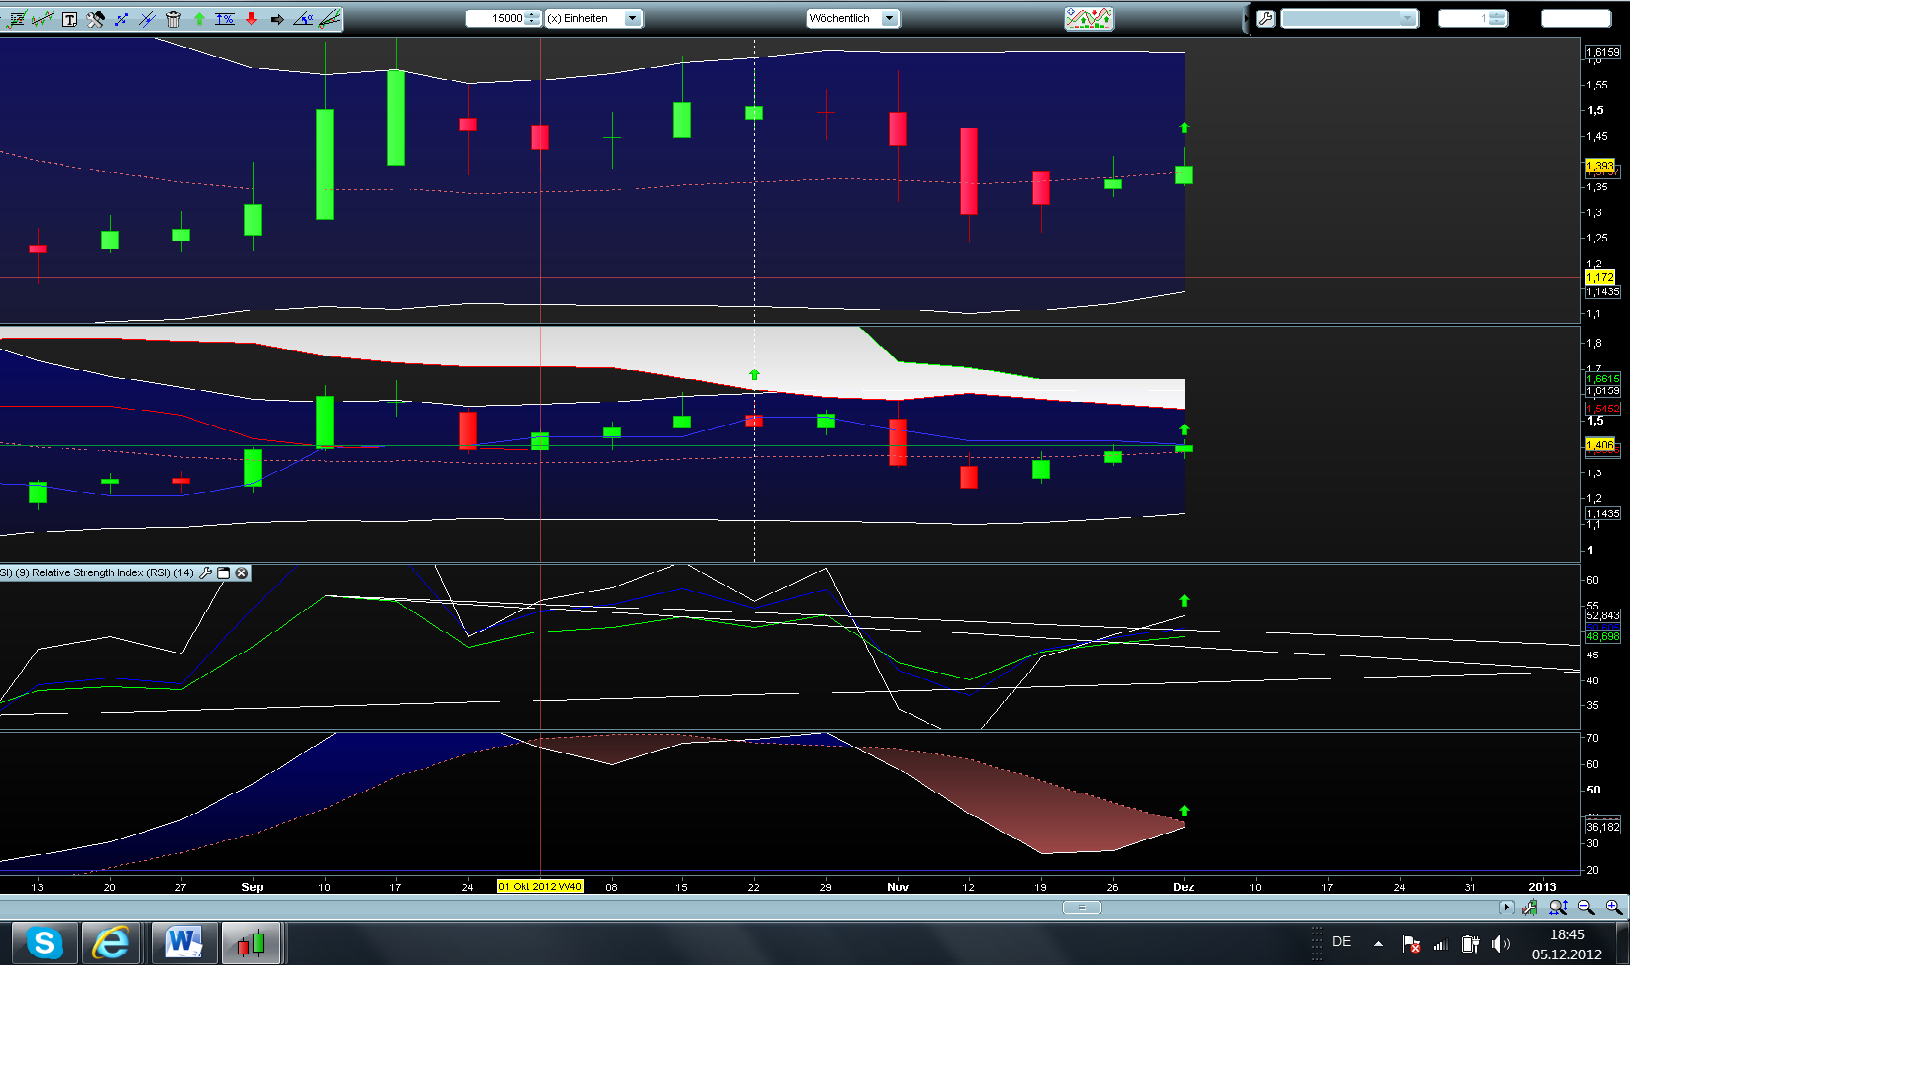Open the indicator chart icon in the toolbar
The image size is (1920, 1080).
pyautogui.click(x=1089, y=17)
